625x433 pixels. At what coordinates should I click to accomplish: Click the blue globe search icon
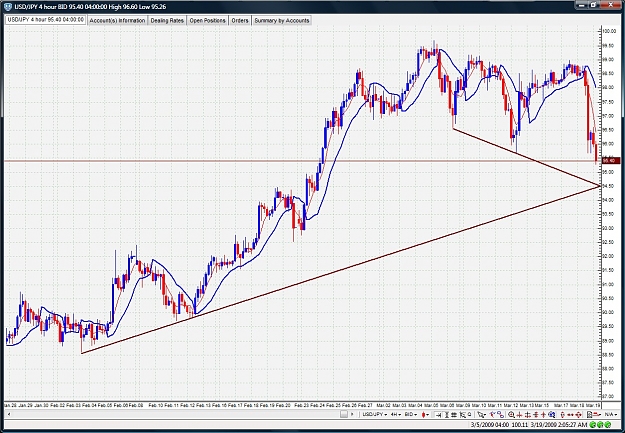click(551, 415)
